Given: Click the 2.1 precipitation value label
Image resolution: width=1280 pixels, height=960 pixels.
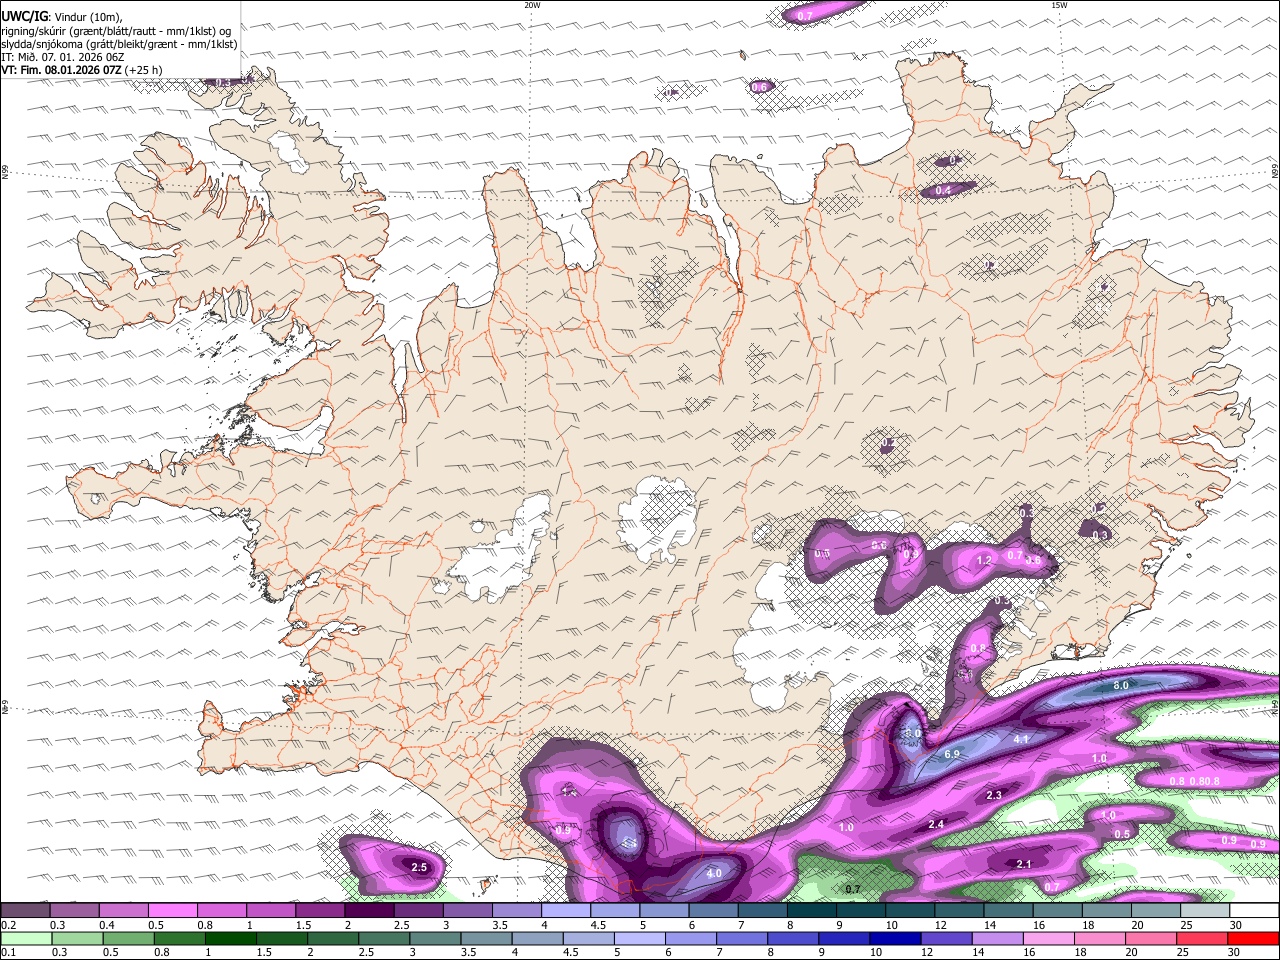Looking at the screenshot, I should [1023, 864].
